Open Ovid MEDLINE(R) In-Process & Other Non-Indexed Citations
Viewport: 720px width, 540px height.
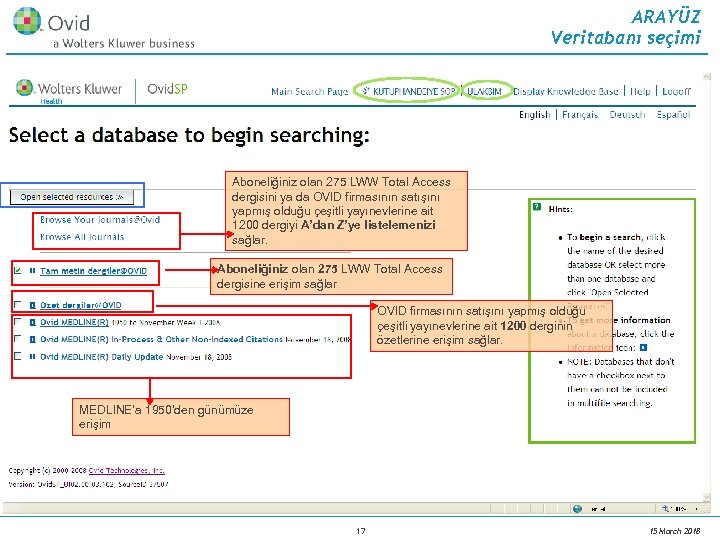(161, 339)
